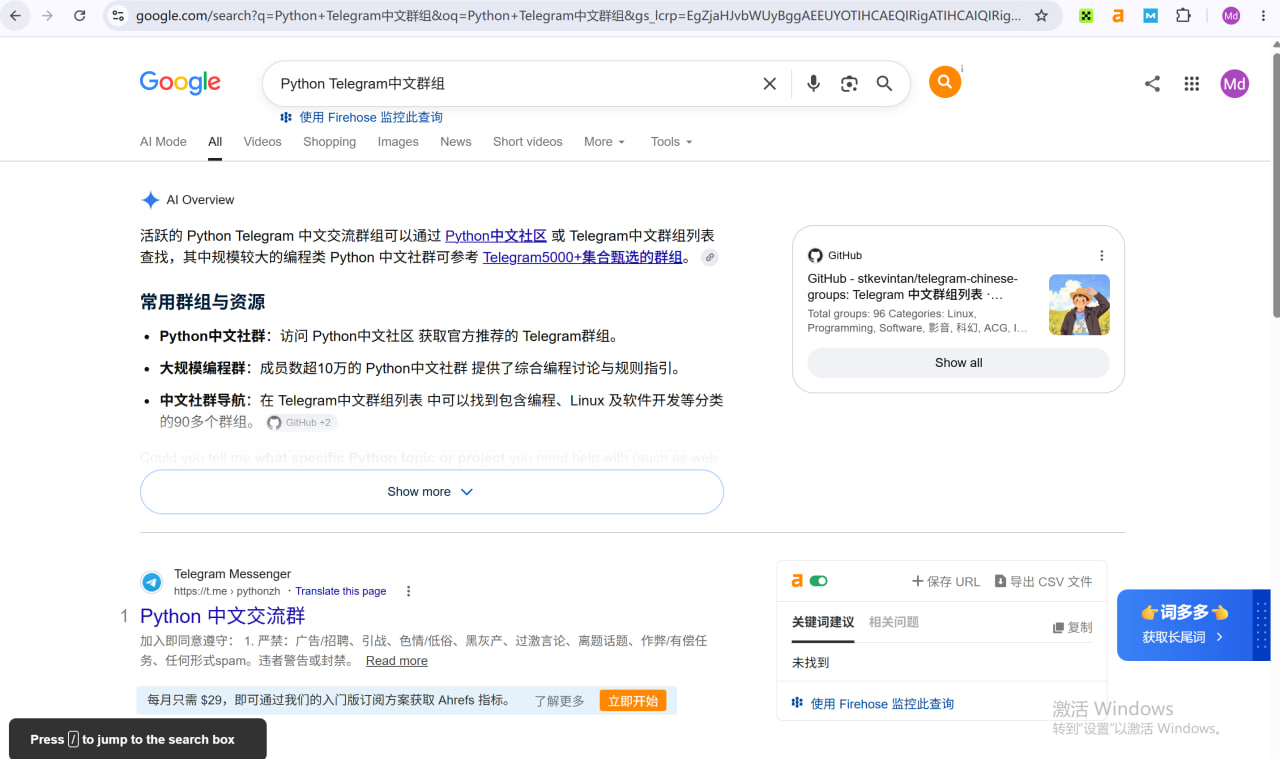
Task: Open the blue M extension icon
Action: [x=1151, y=16]
